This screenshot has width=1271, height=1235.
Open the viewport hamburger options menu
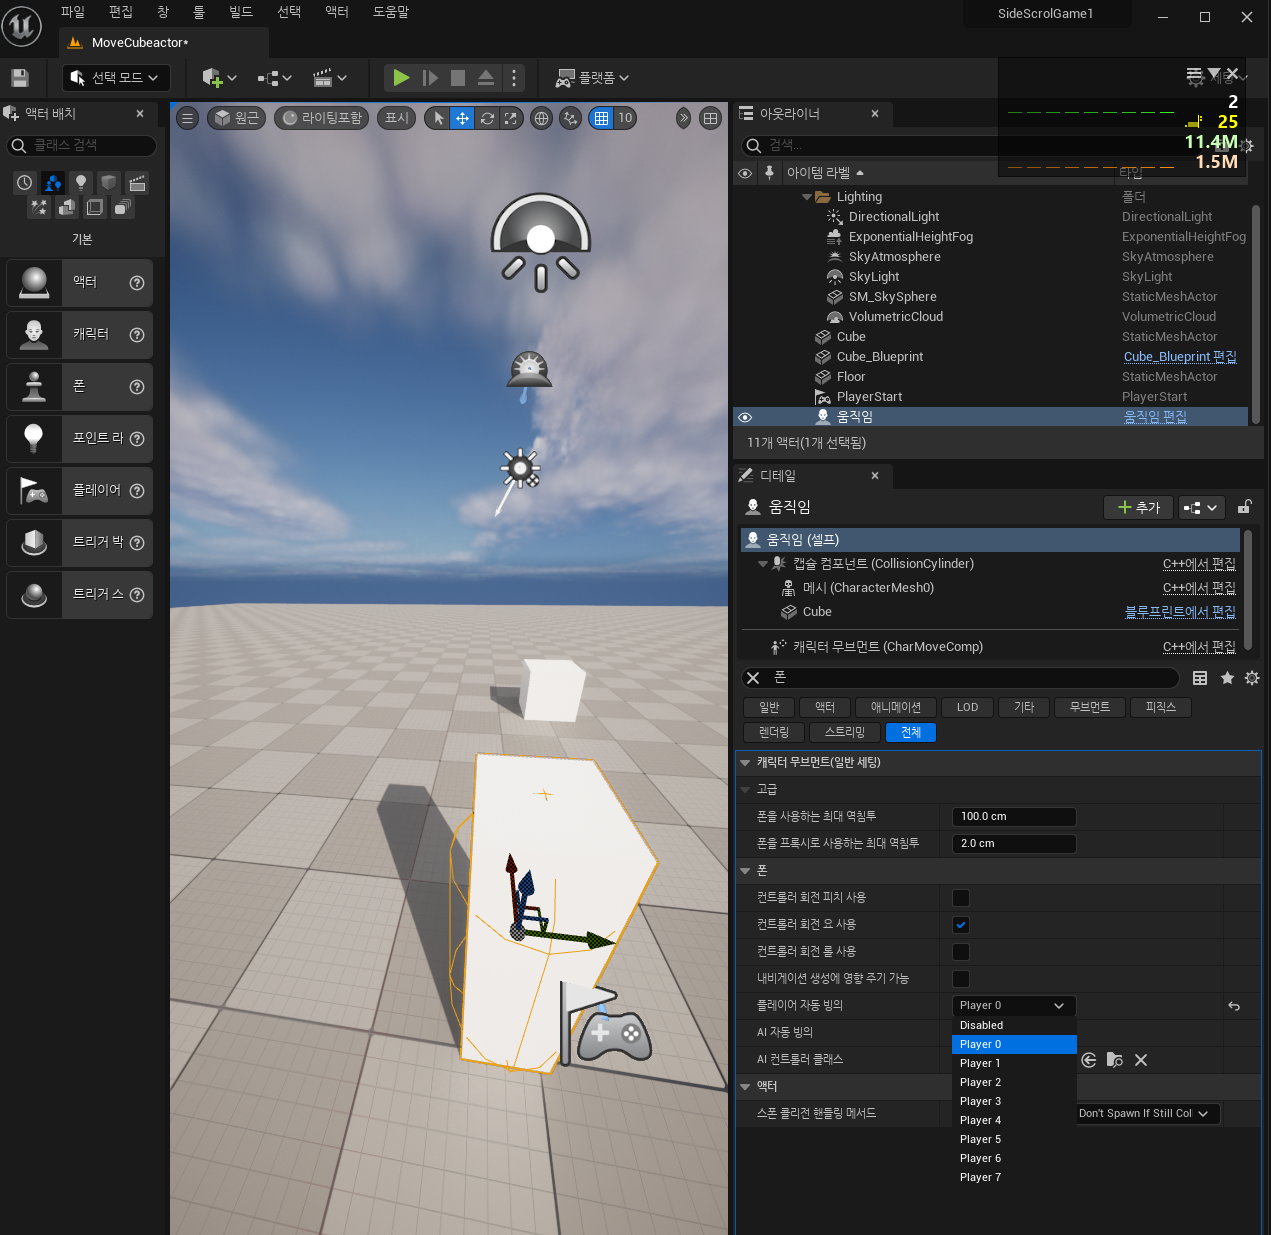(187, 118)
